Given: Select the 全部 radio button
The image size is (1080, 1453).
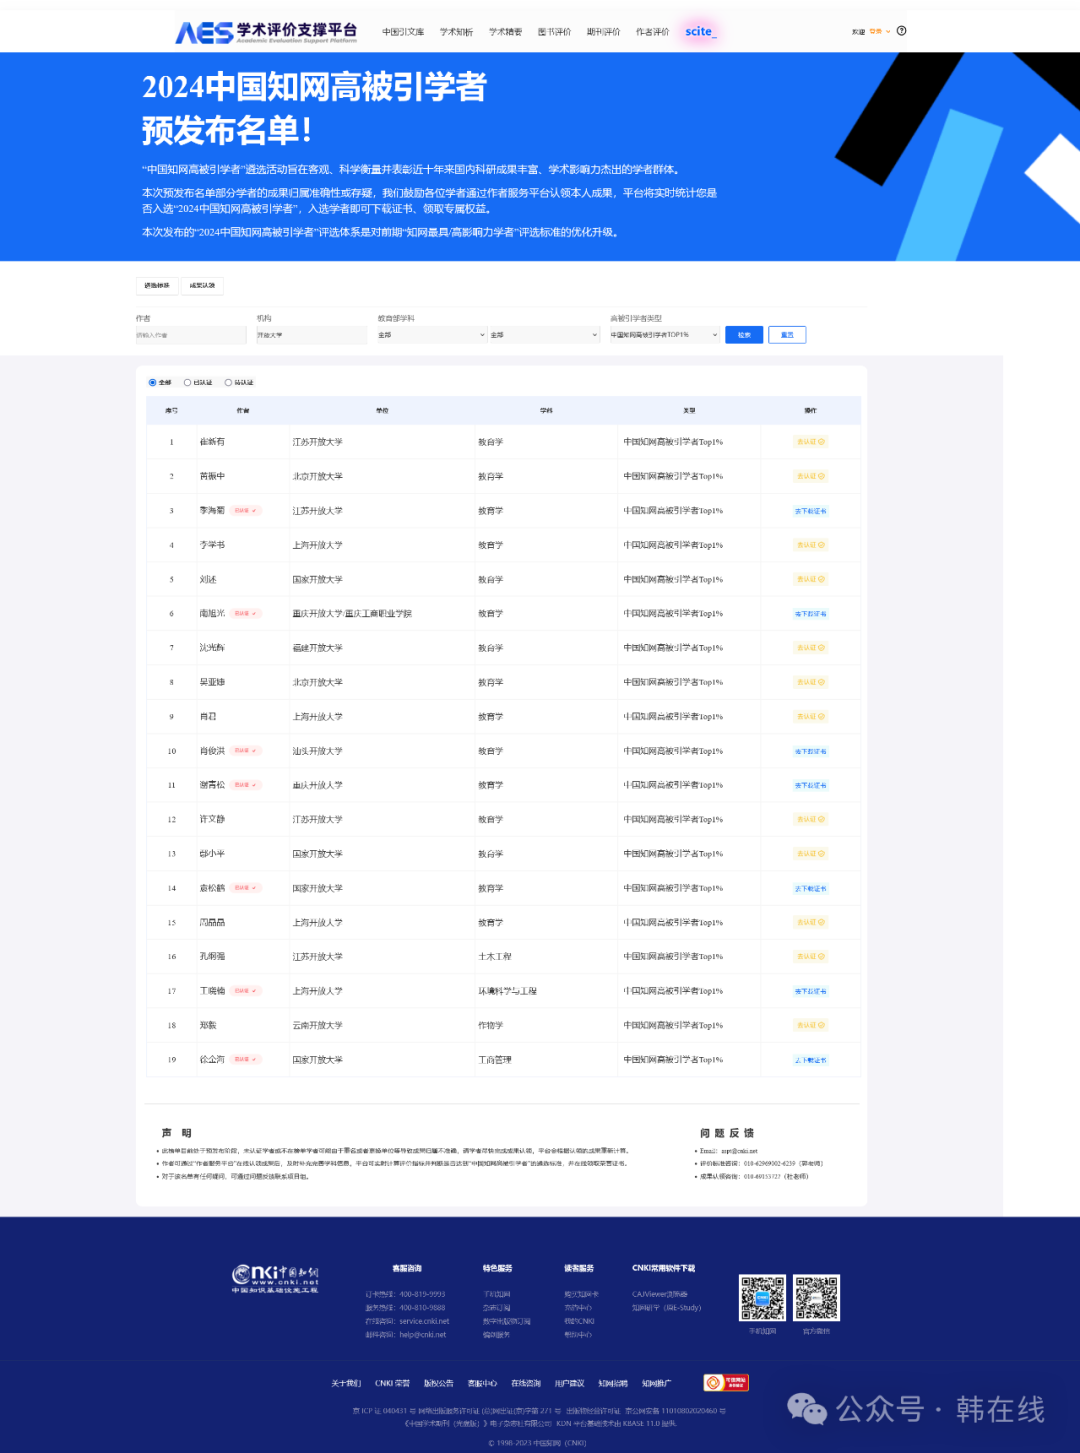Looking at the screenshot, I should point(153,383).
